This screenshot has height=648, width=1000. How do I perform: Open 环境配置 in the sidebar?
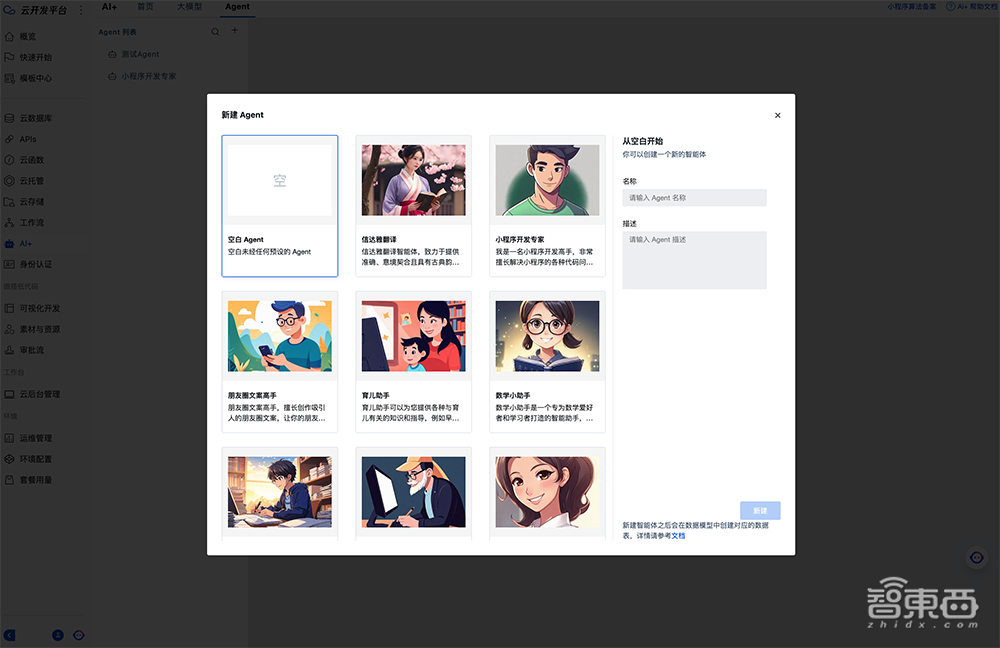click(x=36, y=459)
